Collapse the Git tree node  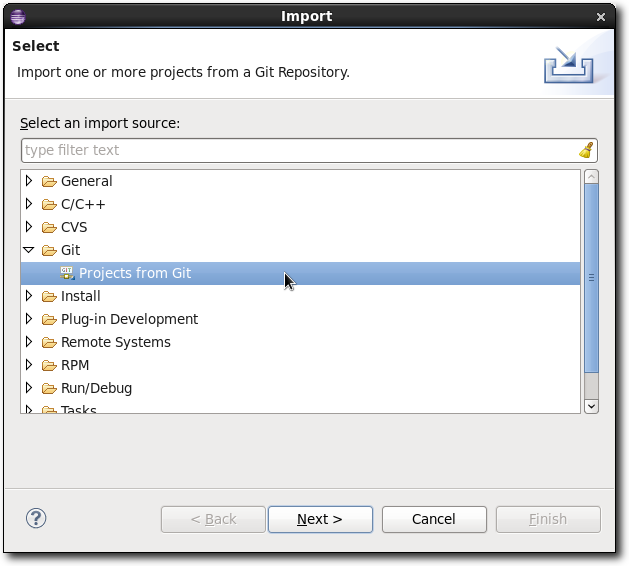30,250
